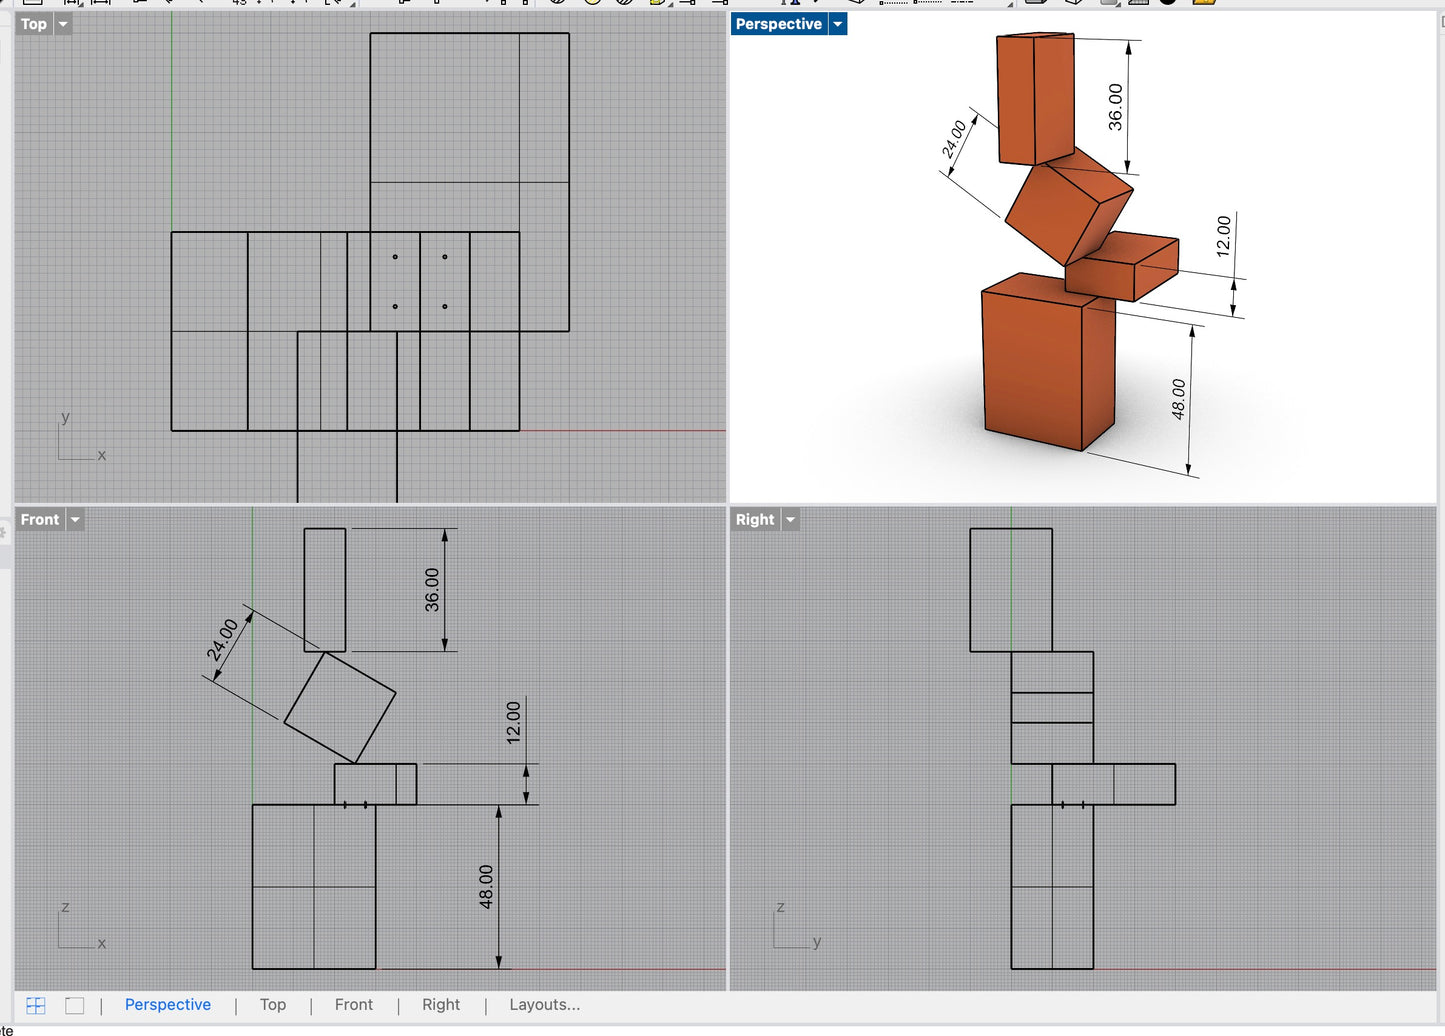Screen dimensions: 1445x1036
Task: Pick the 24.00 dimension text in Front viewport
Action: pyautogui.click(x=222, y=640)
